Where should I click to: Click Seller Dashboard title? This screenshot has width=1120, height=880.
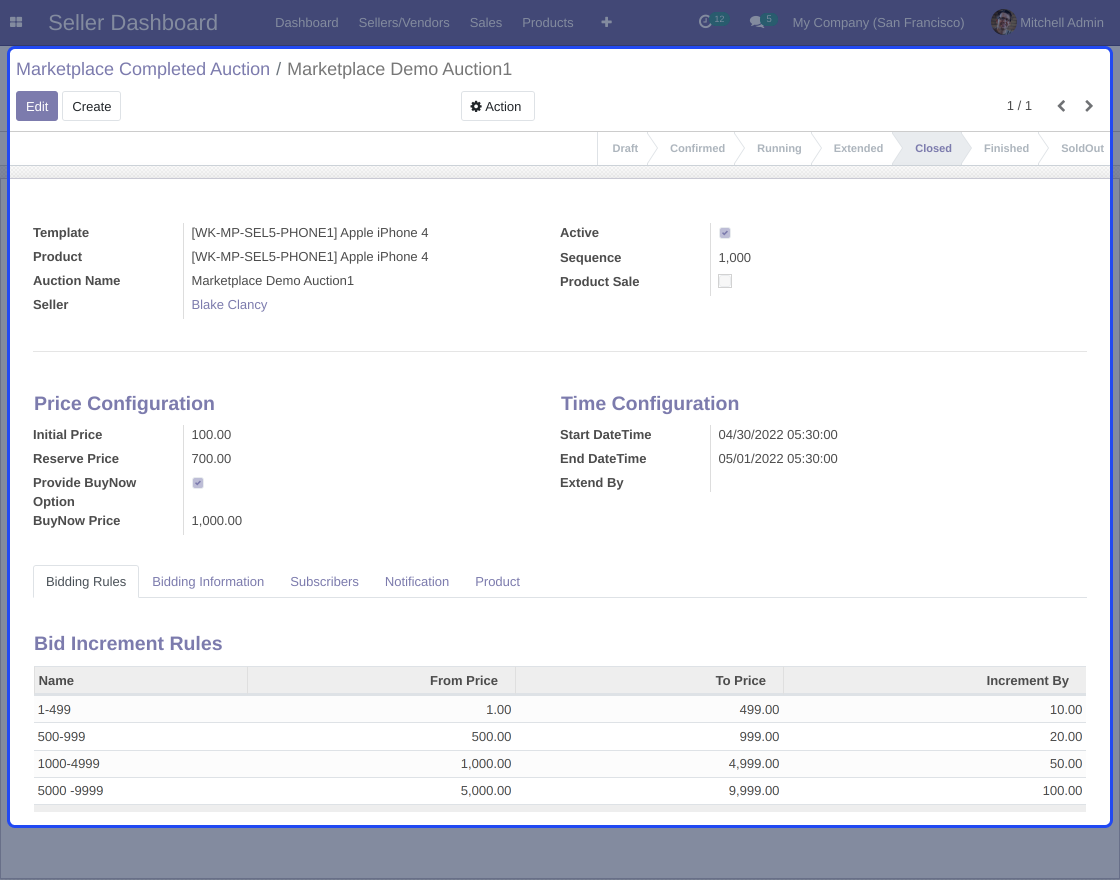click(x=133, y=22)
